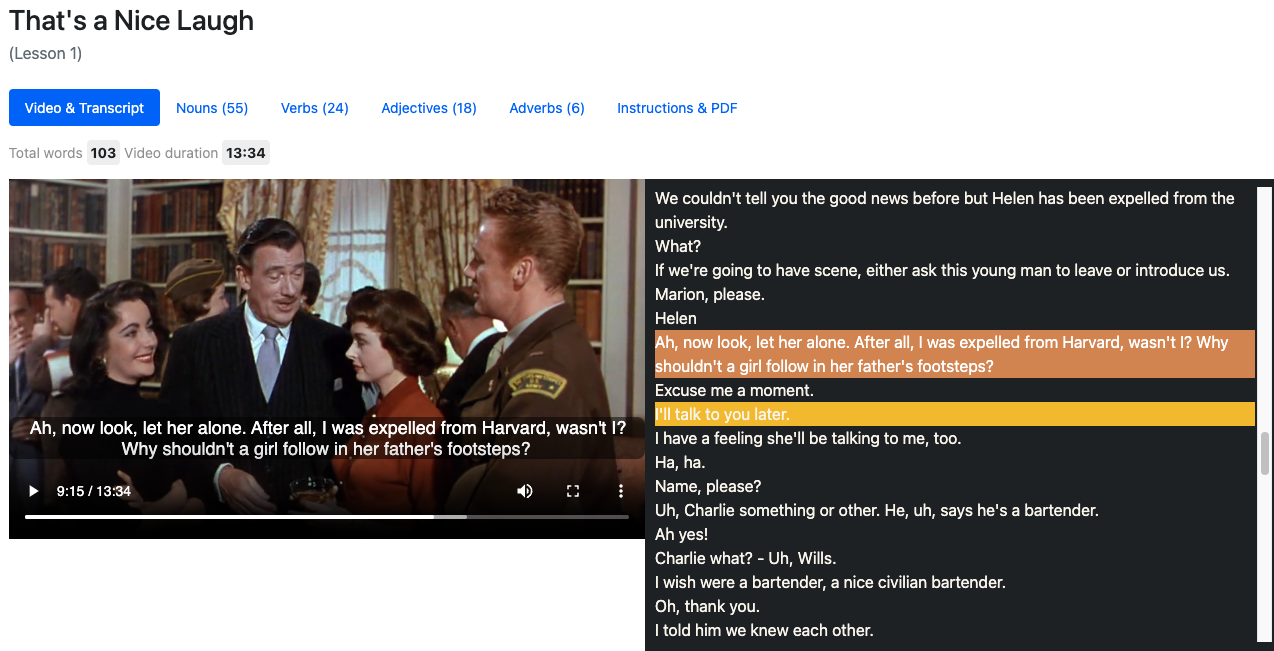
Task: Select line "I wish were a bartender"
Action: click(x=955, y=582)
